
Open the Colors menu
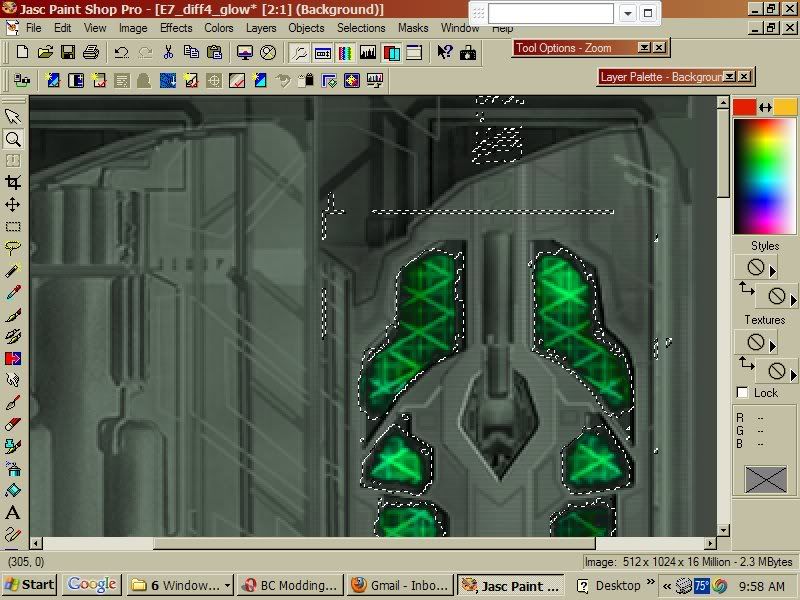[219, 28]
